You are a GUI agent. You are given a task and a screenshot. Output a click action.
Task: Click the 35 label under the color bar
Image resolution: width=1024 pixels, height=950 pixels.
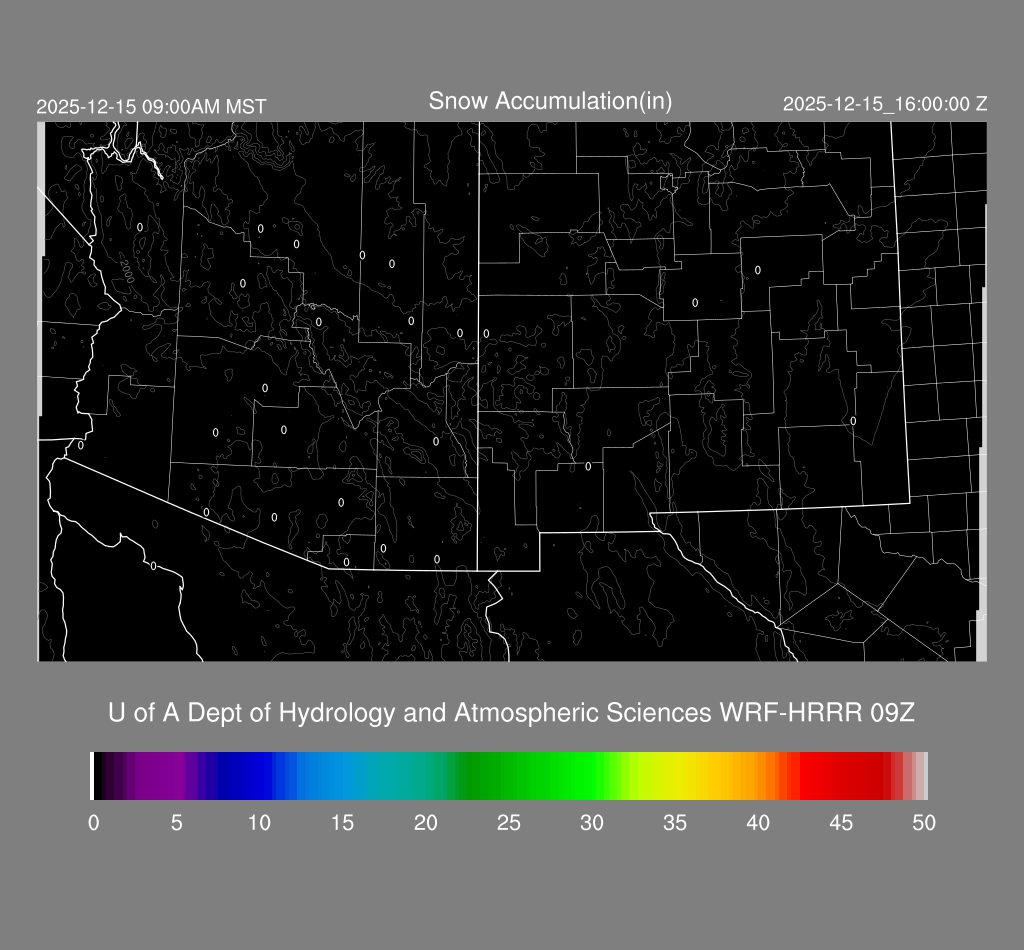674,823
